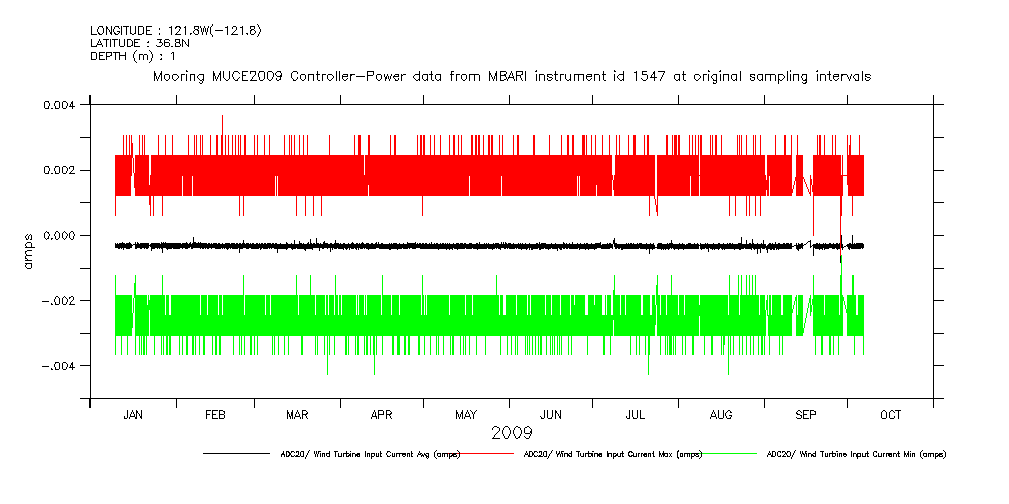The width and height of the screenshot is (1009, 504).
Task: Click the JAN month label on the time axis
Action: pos(132,415)
